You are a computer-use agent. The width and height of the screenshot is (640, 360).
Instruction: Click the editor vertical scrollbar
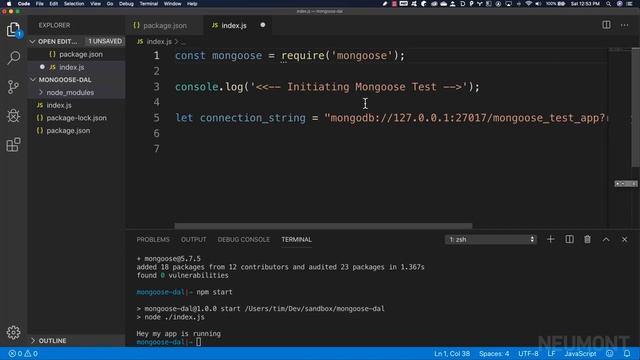(636, 107)
